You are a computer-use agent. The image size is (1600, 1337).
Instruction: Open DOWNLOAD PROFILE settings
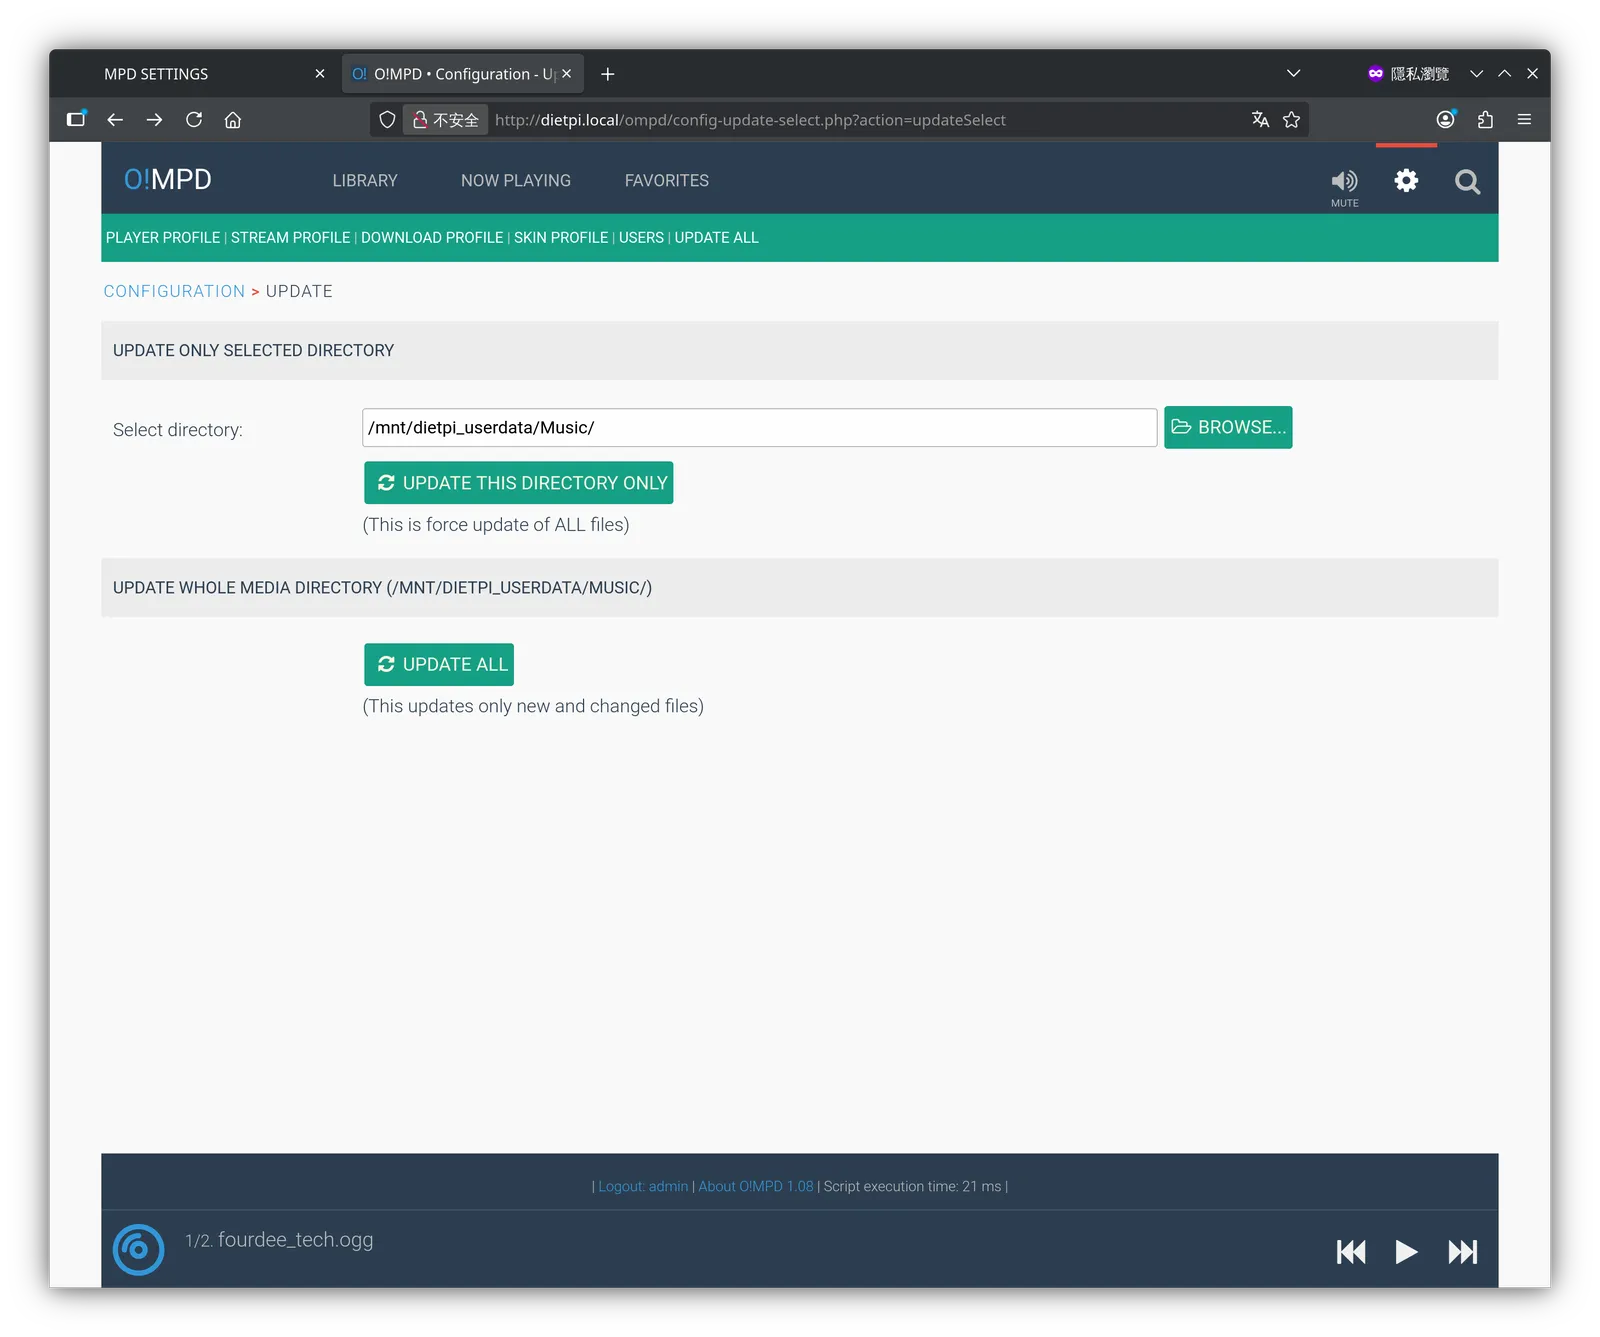coord(432,238)
